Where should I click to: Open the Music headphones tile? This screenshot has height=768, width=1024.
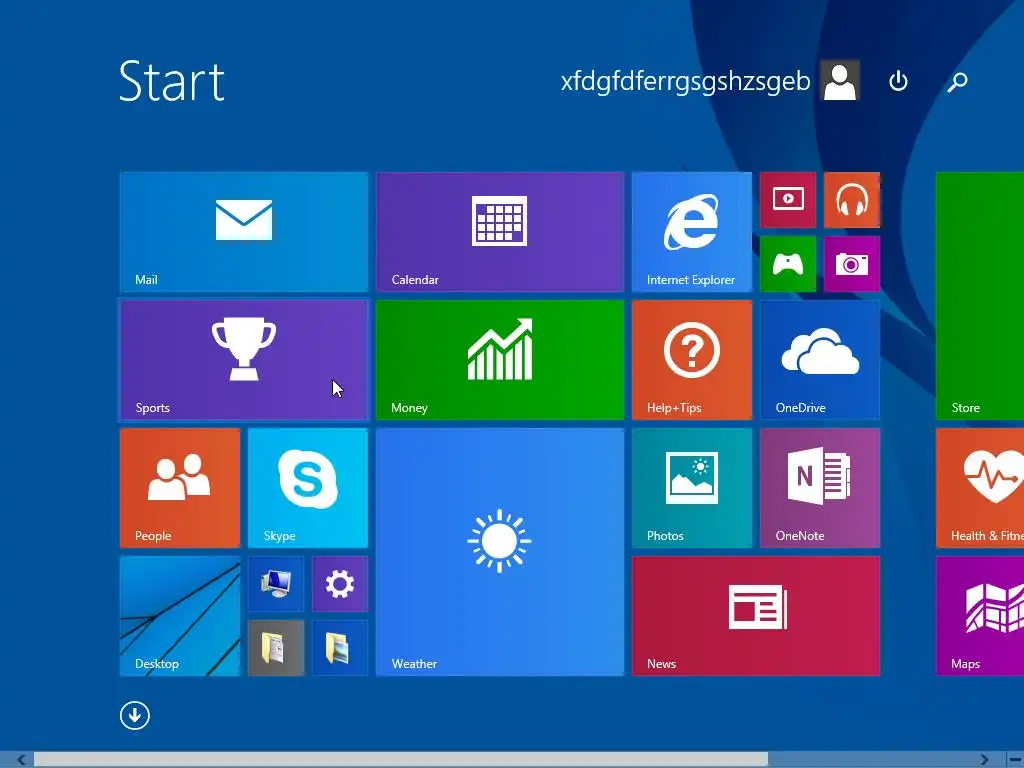tap(852, 200)
